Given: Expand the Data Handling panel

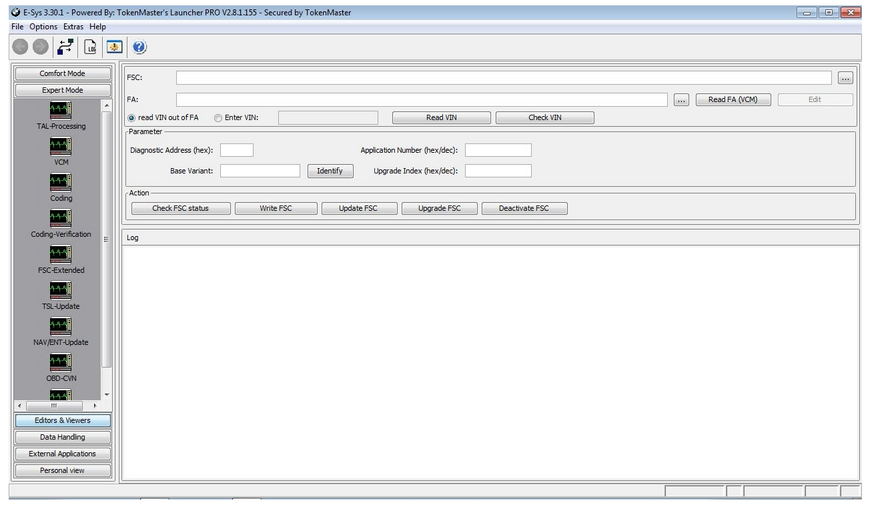Looking at the screenshot, I should point(63,437).
